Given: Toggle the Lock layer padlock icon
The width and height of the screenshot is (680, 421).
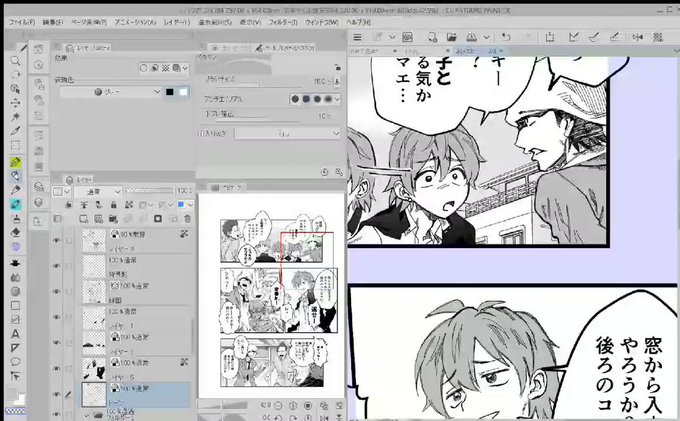Looking at the screenshot, I should coord(114,205).
